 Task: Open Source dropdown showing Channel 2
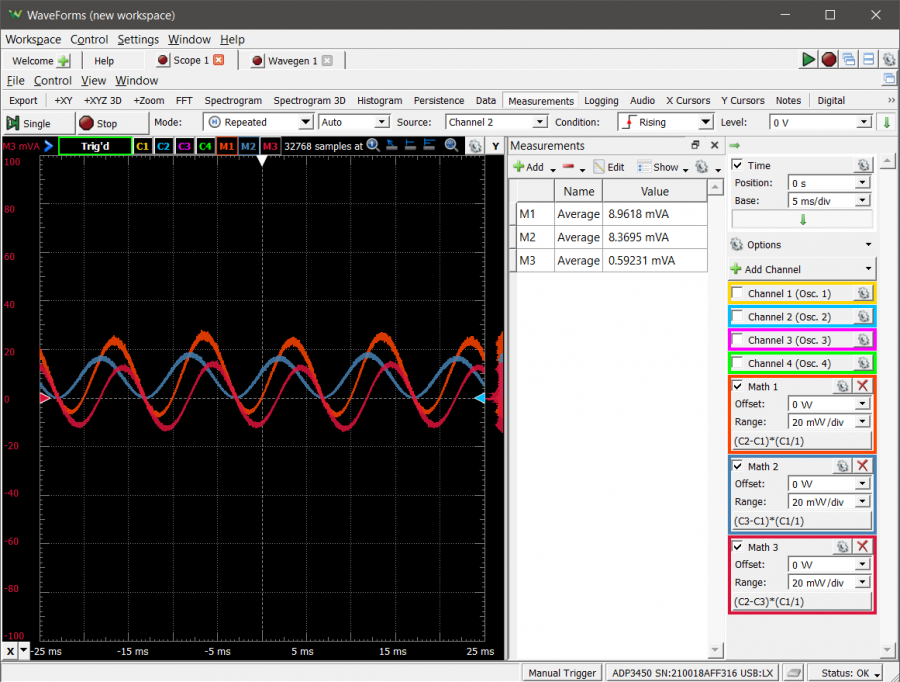pyautogui.click(x=495, y=122)
